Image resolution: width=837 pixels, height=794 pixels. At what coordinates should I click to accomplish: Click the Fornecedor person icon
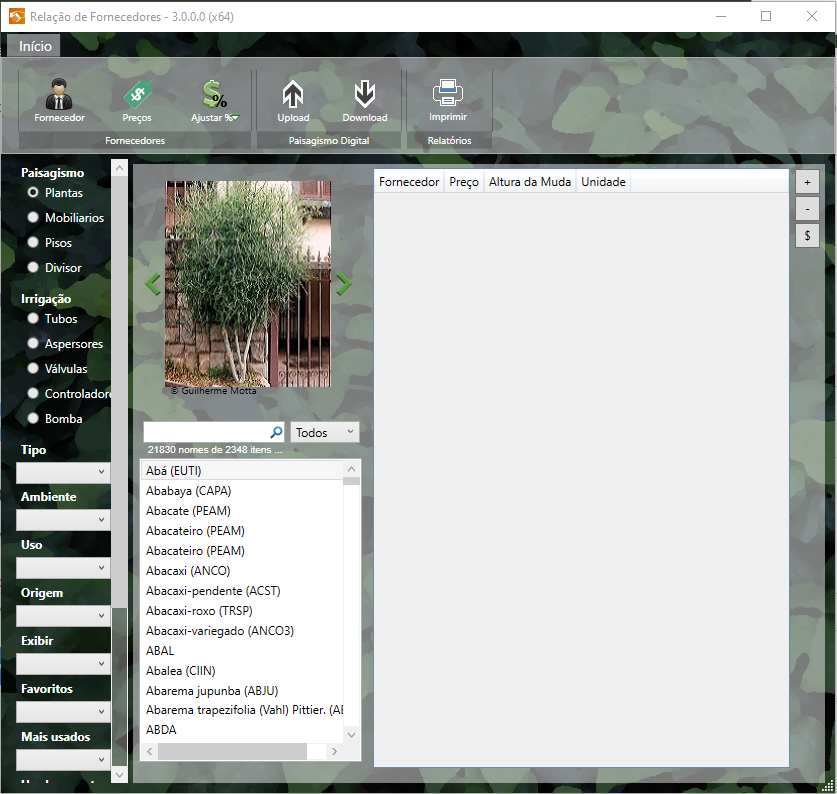[x=59, y=95]
